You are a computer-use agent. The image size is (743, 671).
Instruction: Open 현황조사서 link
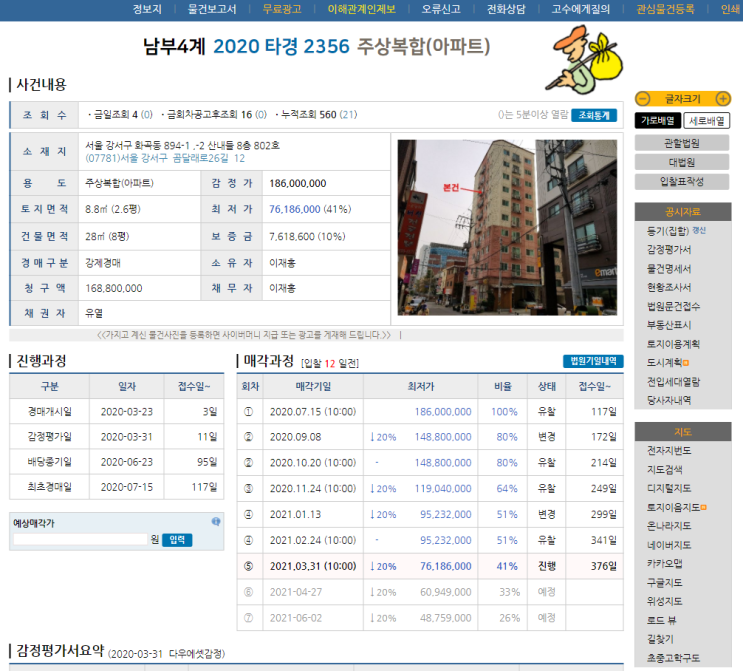[669, 287]
